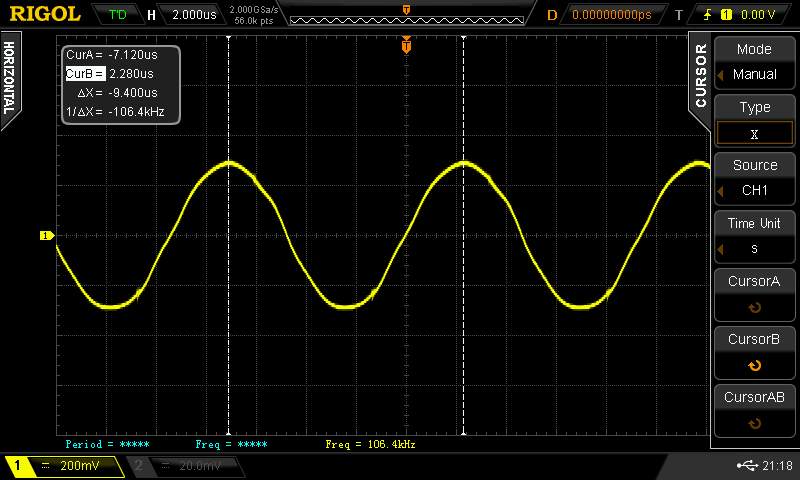
Task: Click the rising edge trigger icon
Action: [x=709, y=14]
